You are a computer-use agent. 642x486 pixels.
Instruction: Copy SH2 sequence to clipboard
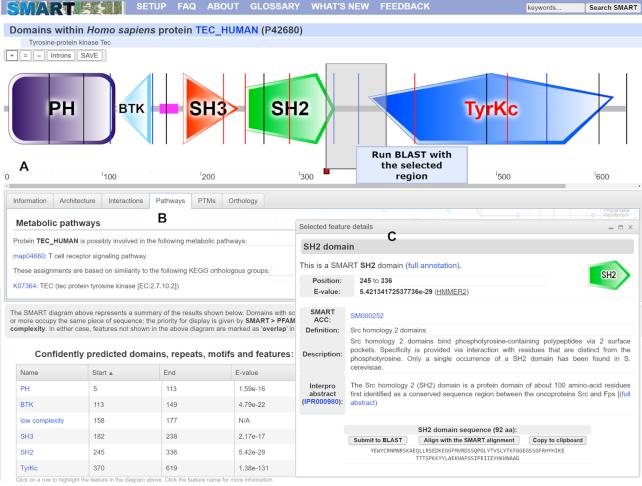[557, 440]
